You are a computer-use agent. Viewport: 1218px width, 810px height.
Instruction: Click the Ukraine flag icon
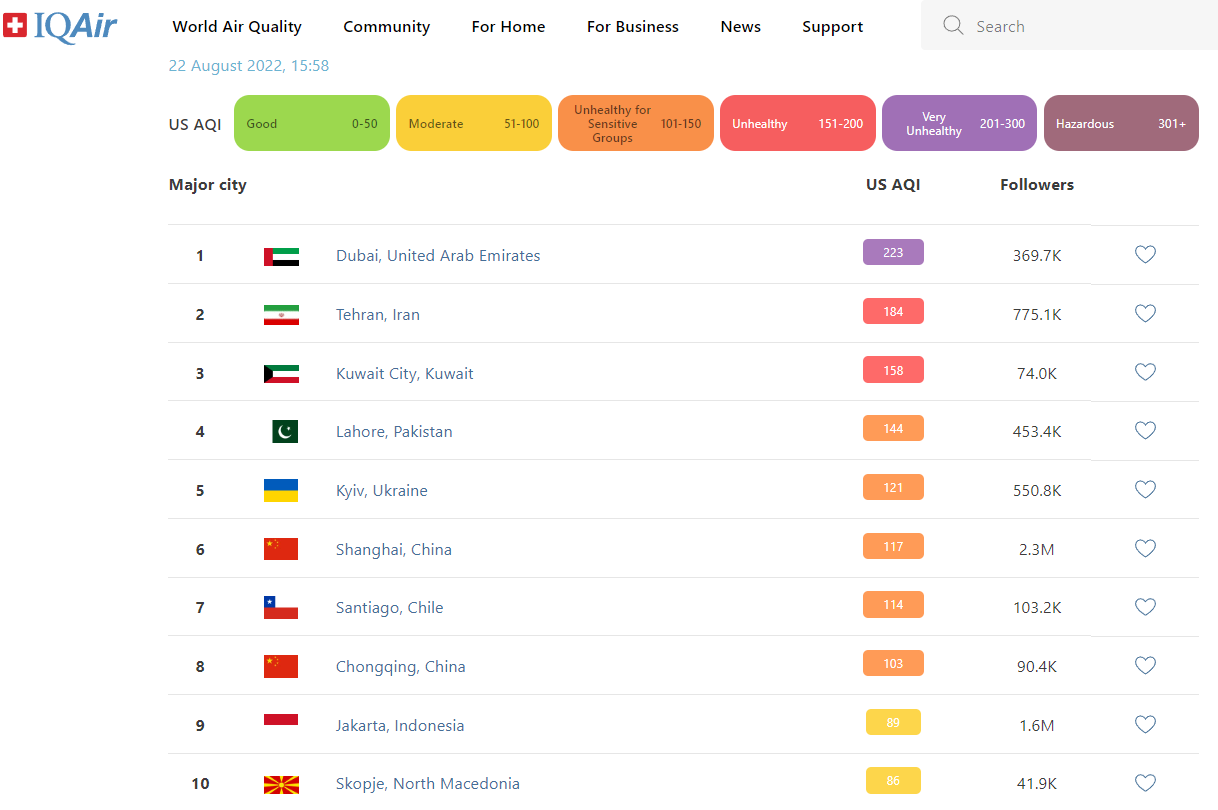[281, 490]
